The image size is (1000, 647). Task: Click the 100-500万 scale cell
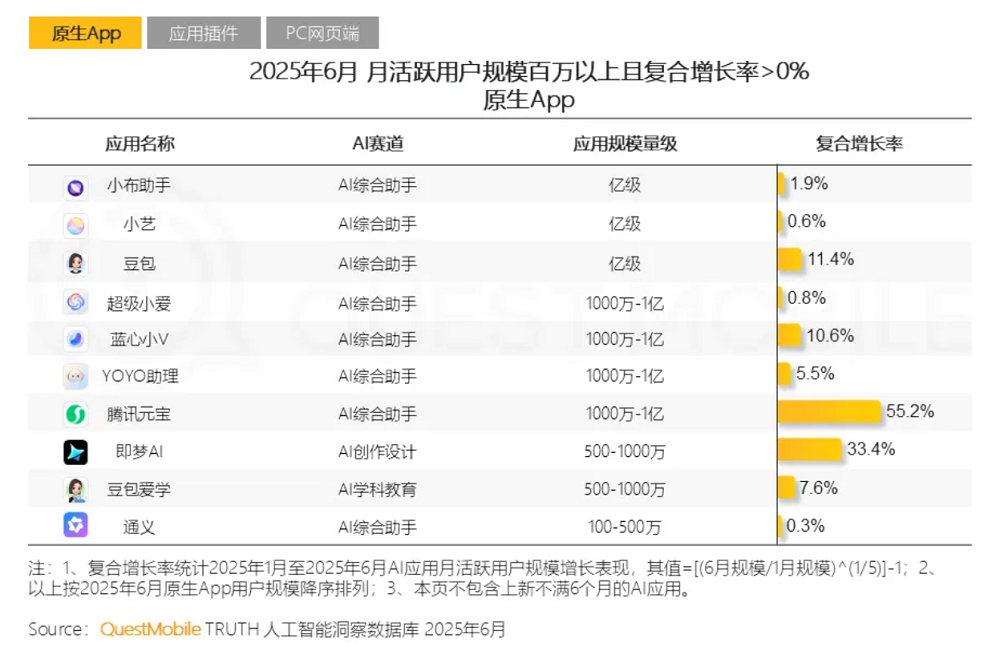pos(625,527)
